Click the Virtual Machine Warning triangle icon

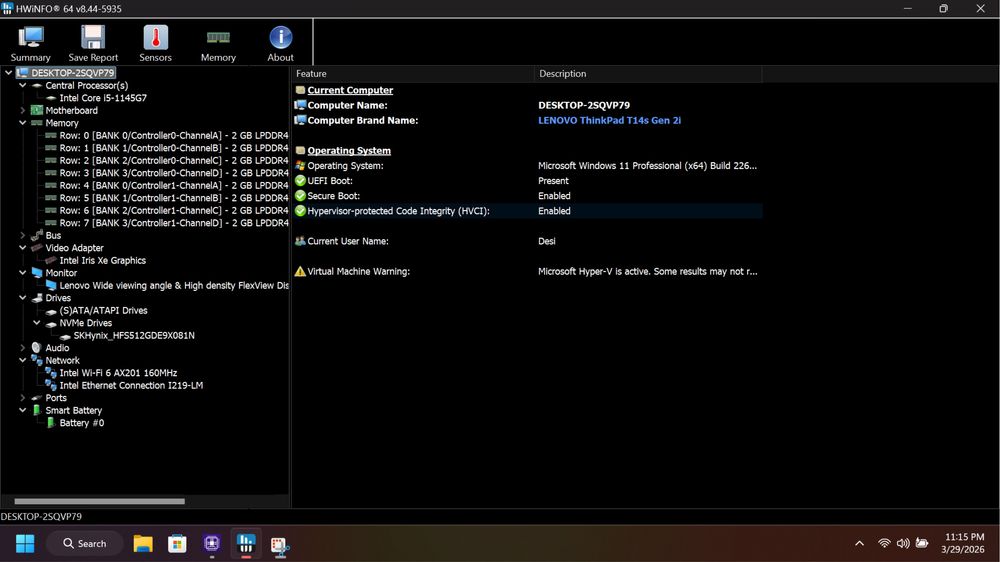pyautogui.click(x=300, y=271)
